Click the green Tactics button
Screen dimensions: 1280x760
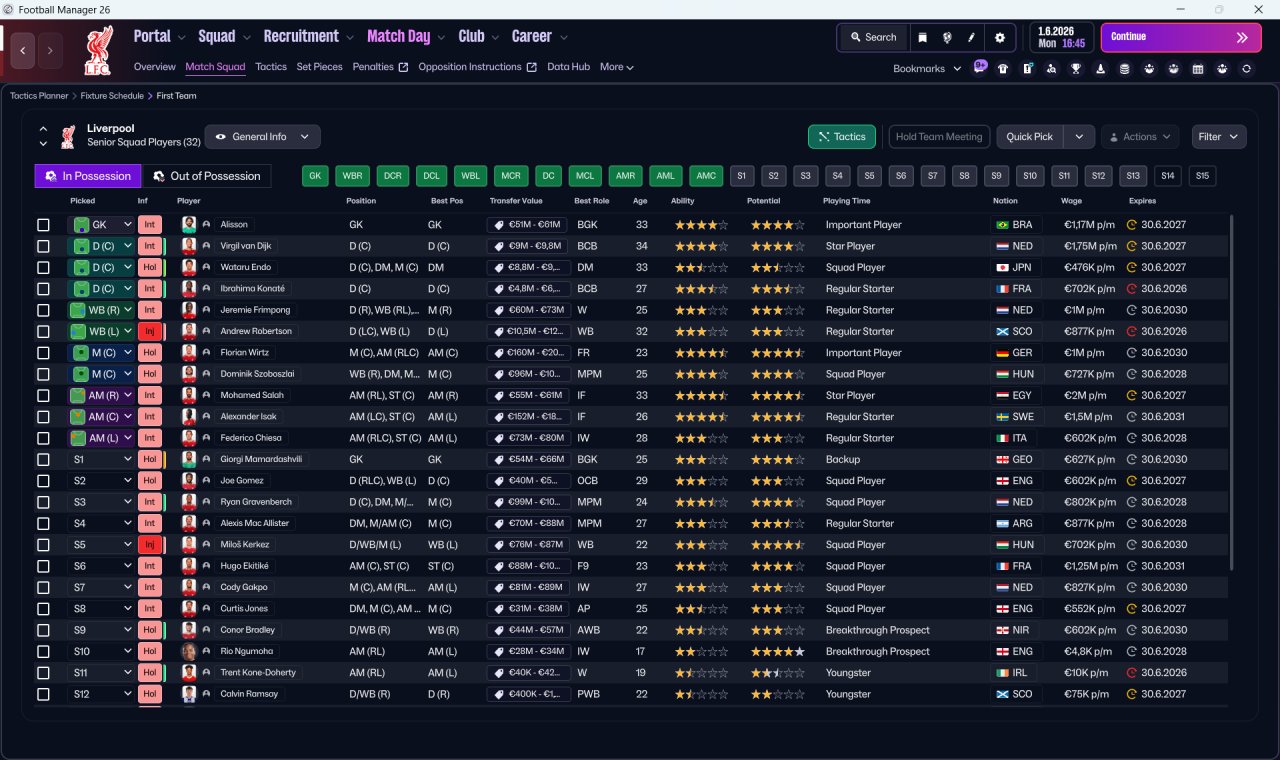842,137
